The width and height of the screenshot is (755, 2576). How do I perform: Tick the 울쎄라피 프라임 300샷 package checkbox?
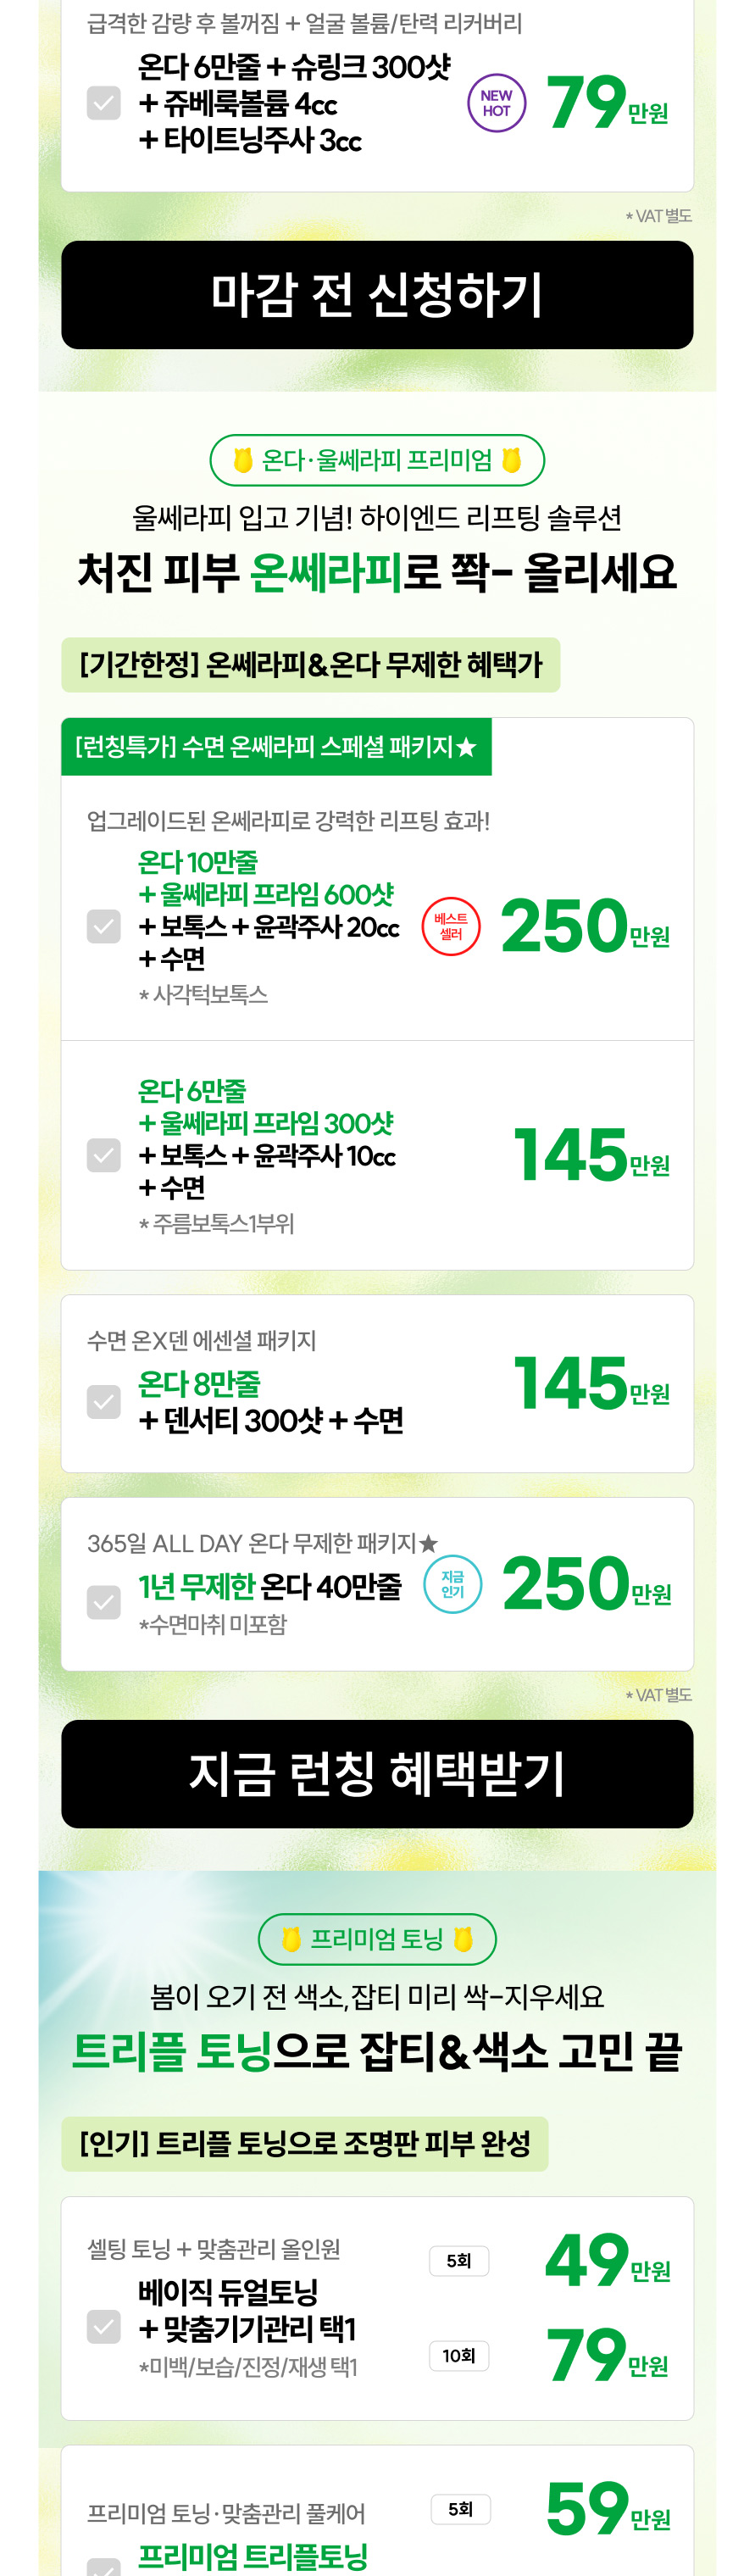click(104, 1155)
